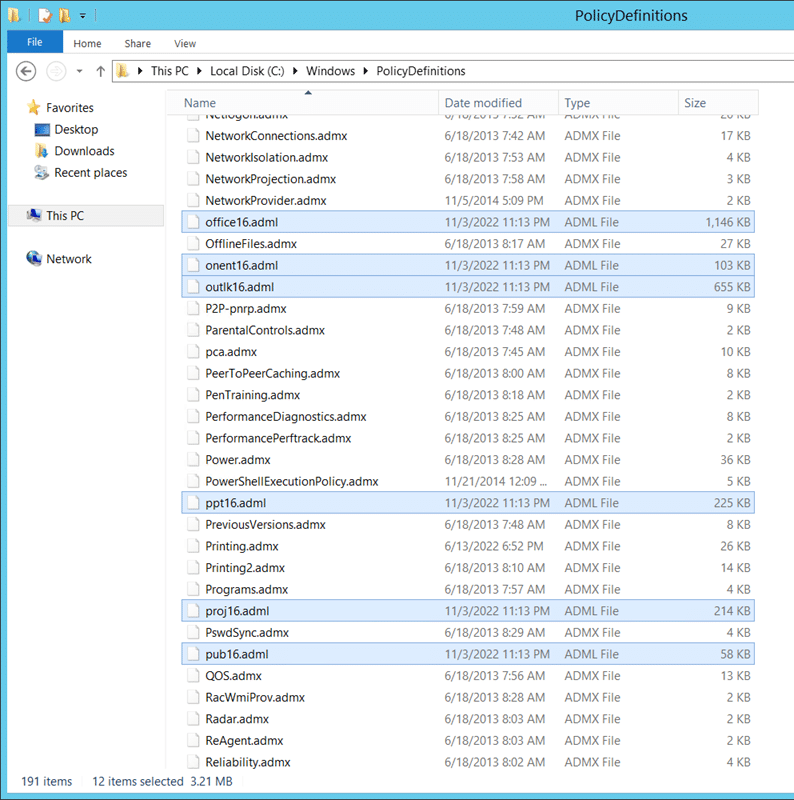The width and height of the screenshot is (794, 800).
Task: Click the Network globe icon
Action: pos(34,258)
